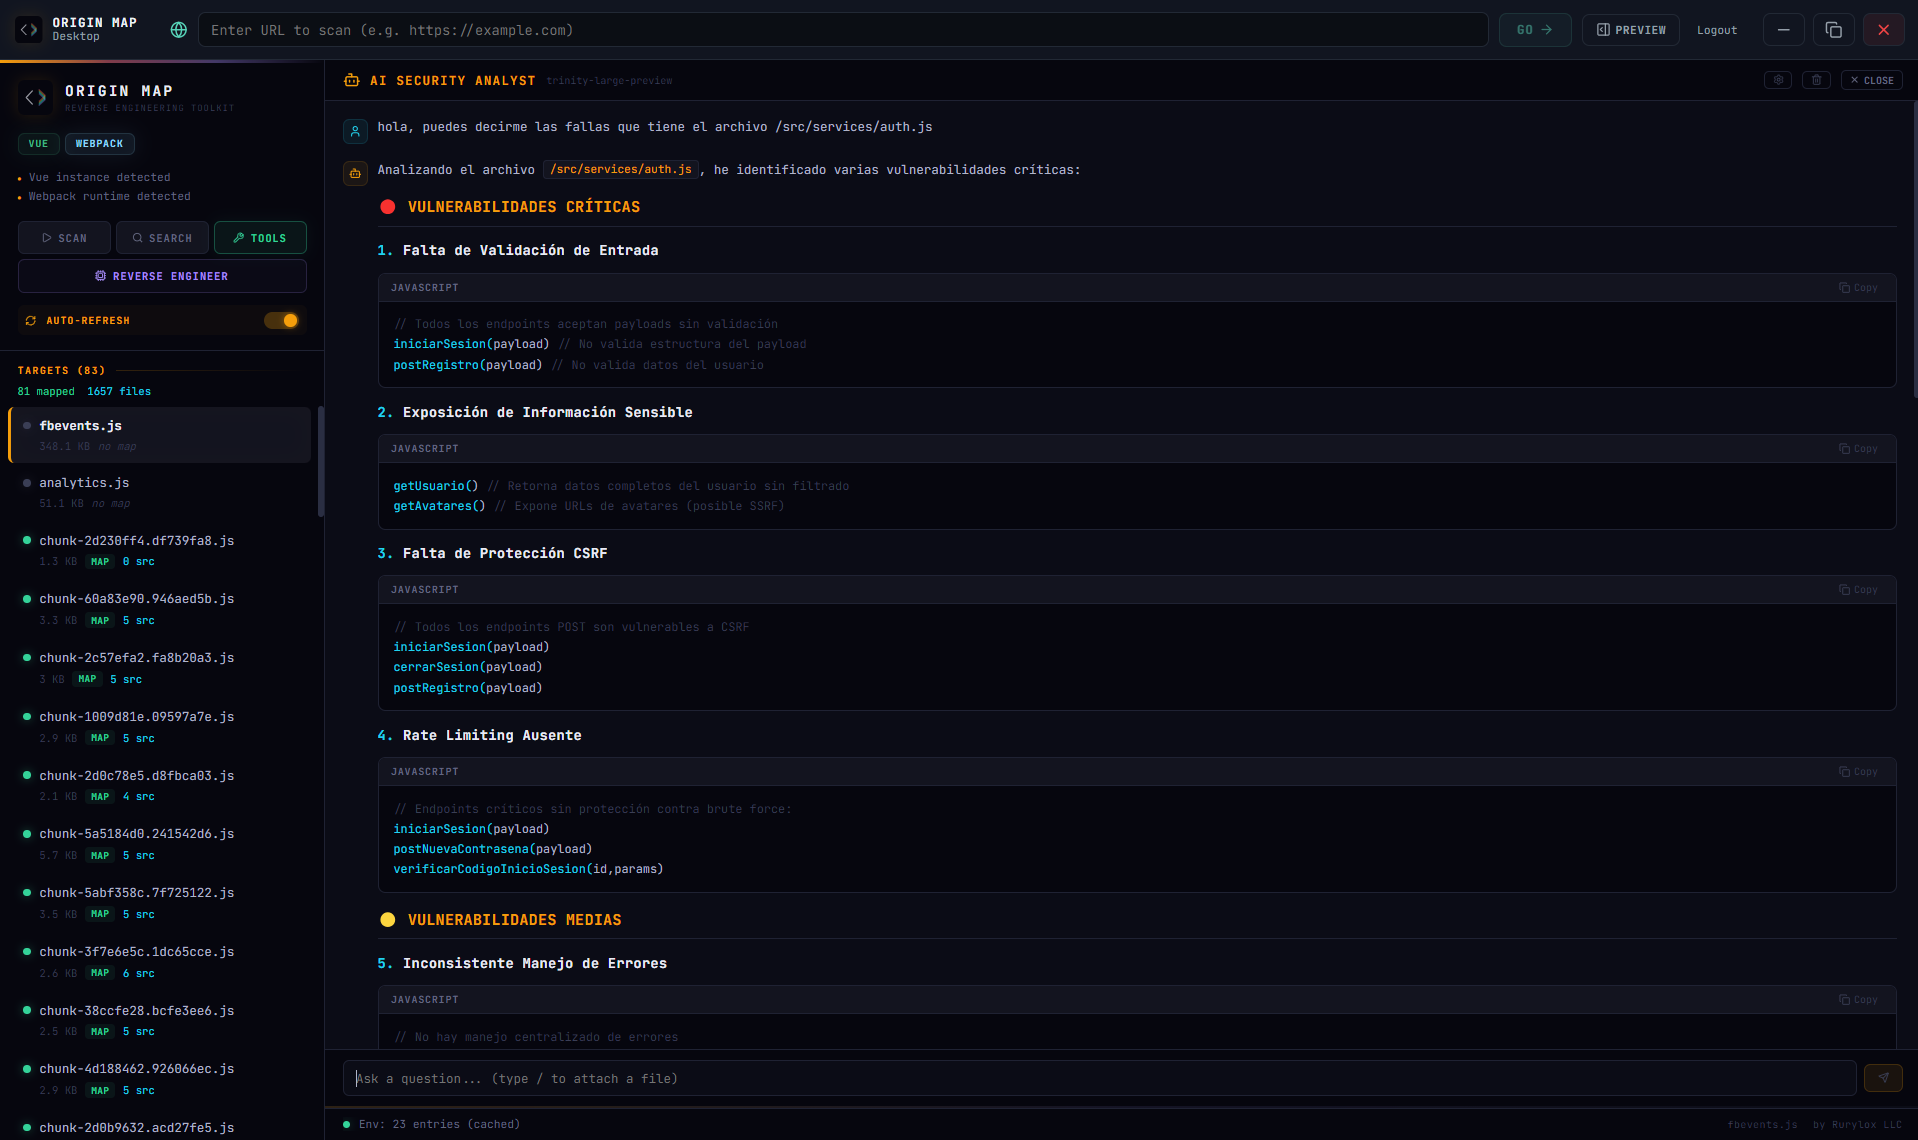
Task: Send message via paper plane icon
Action: (1883, 1078)
